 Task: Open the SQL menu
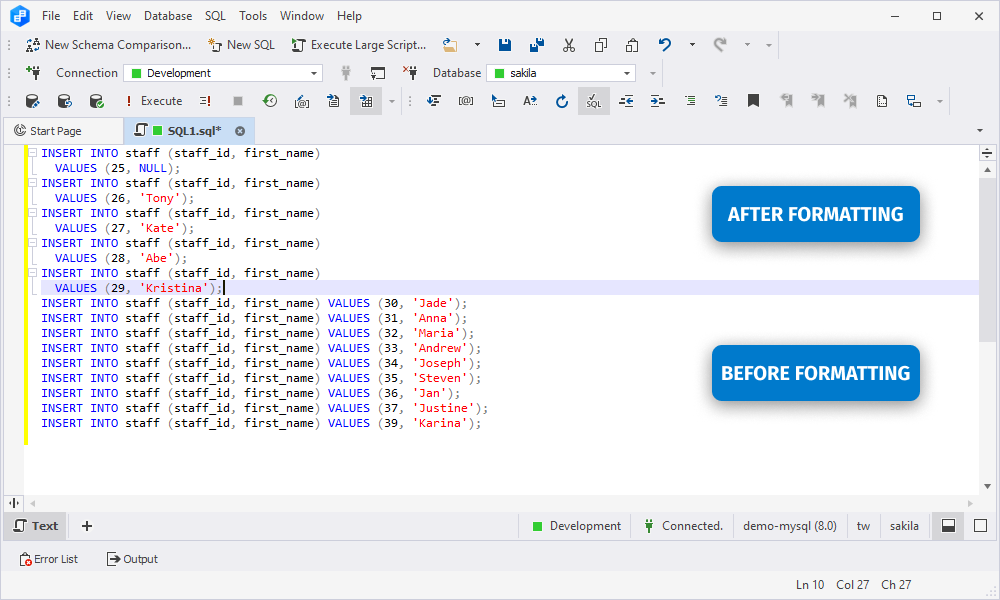coord(216,16)
